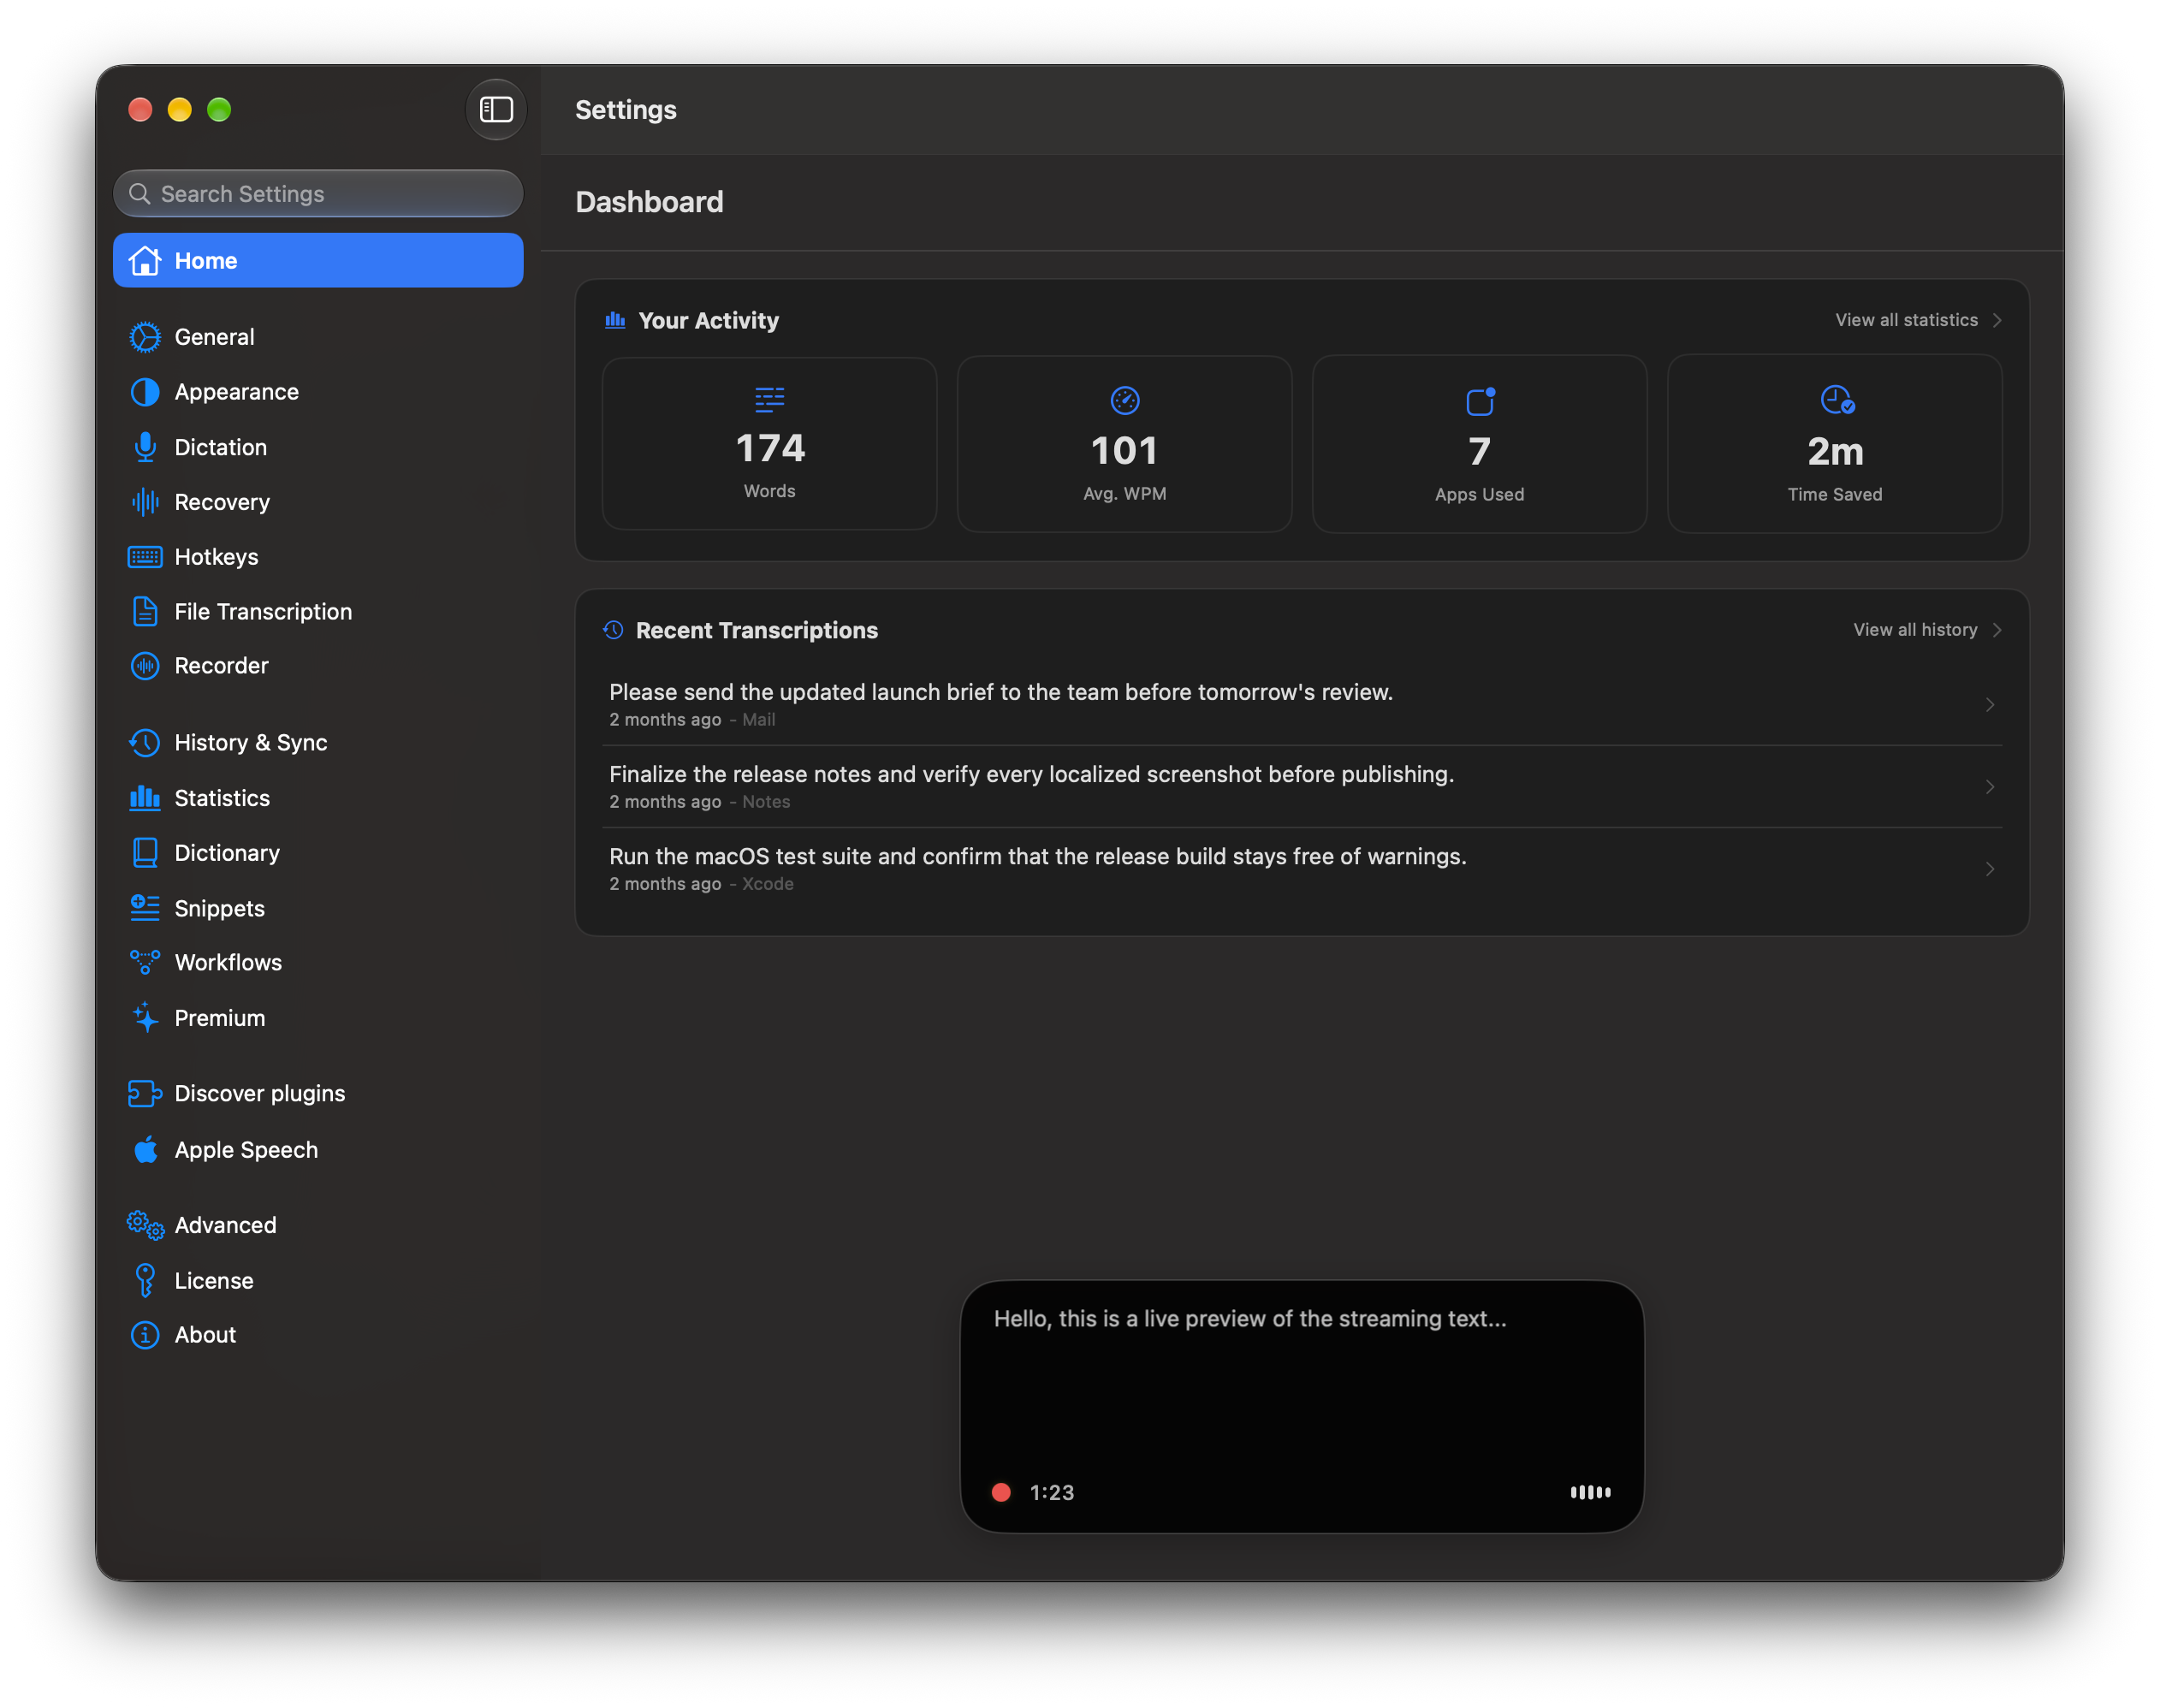The height and width of the screenshot is (1708, 2160).
Task: Click the Statistics bar chart icon
Action: point(145,797)
